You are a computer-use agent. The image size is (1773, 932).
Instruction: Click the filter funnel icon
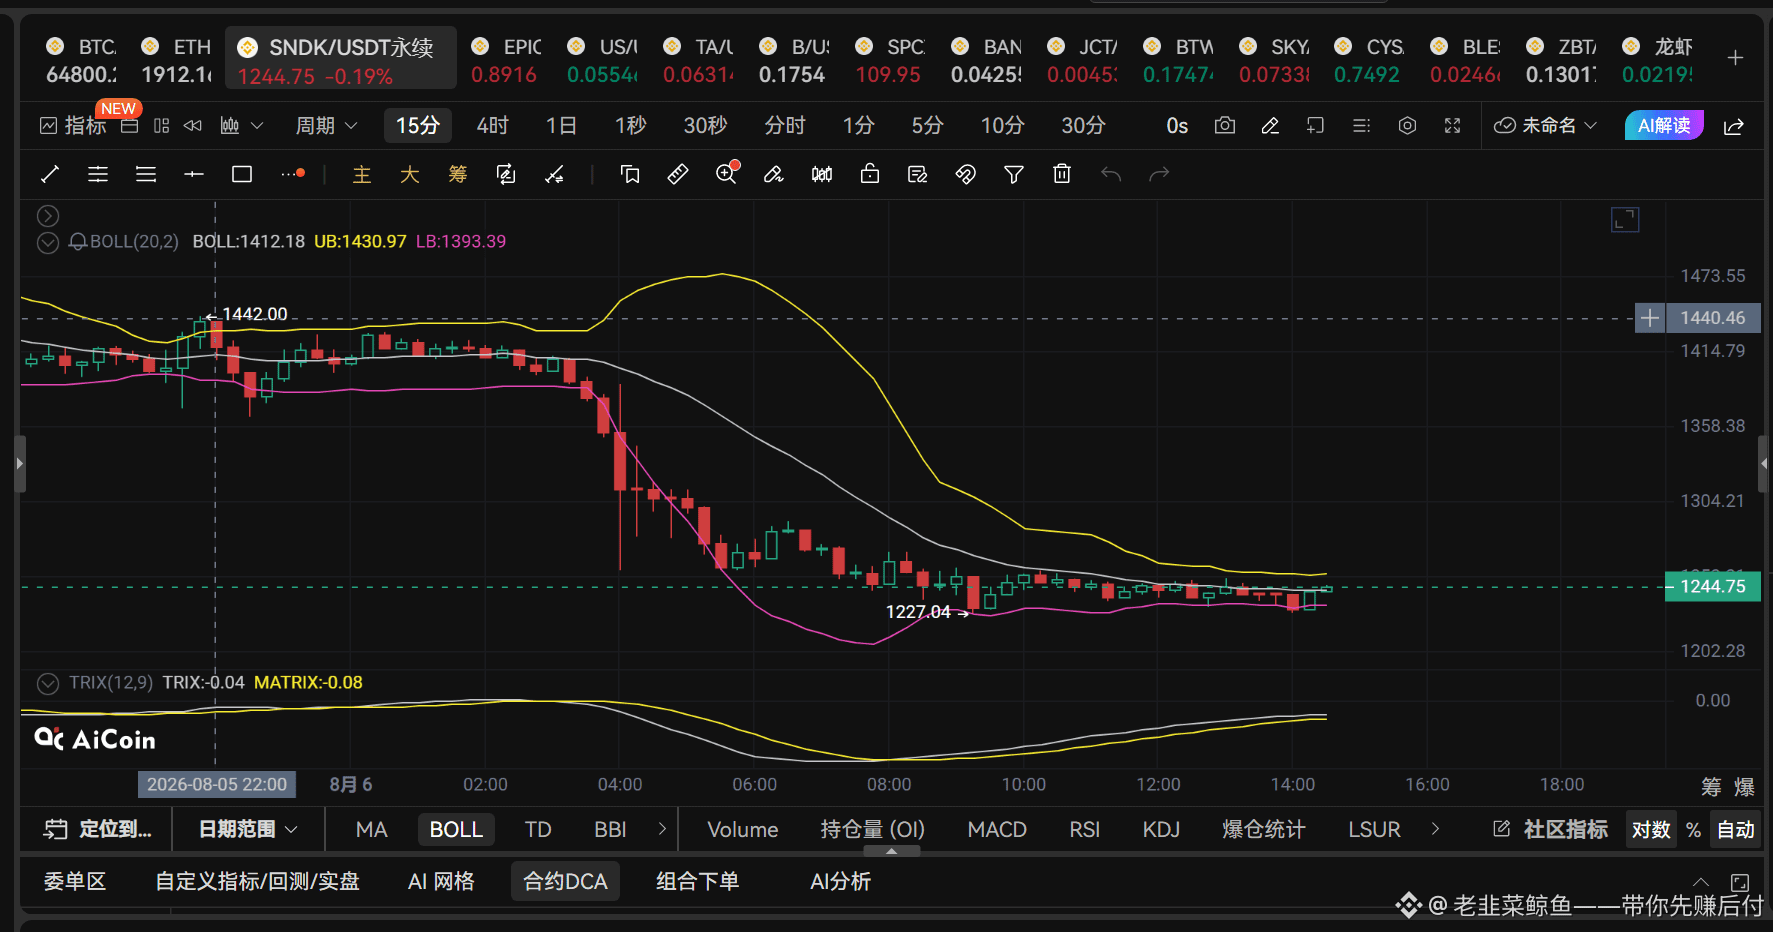(x=1014, y=175)
